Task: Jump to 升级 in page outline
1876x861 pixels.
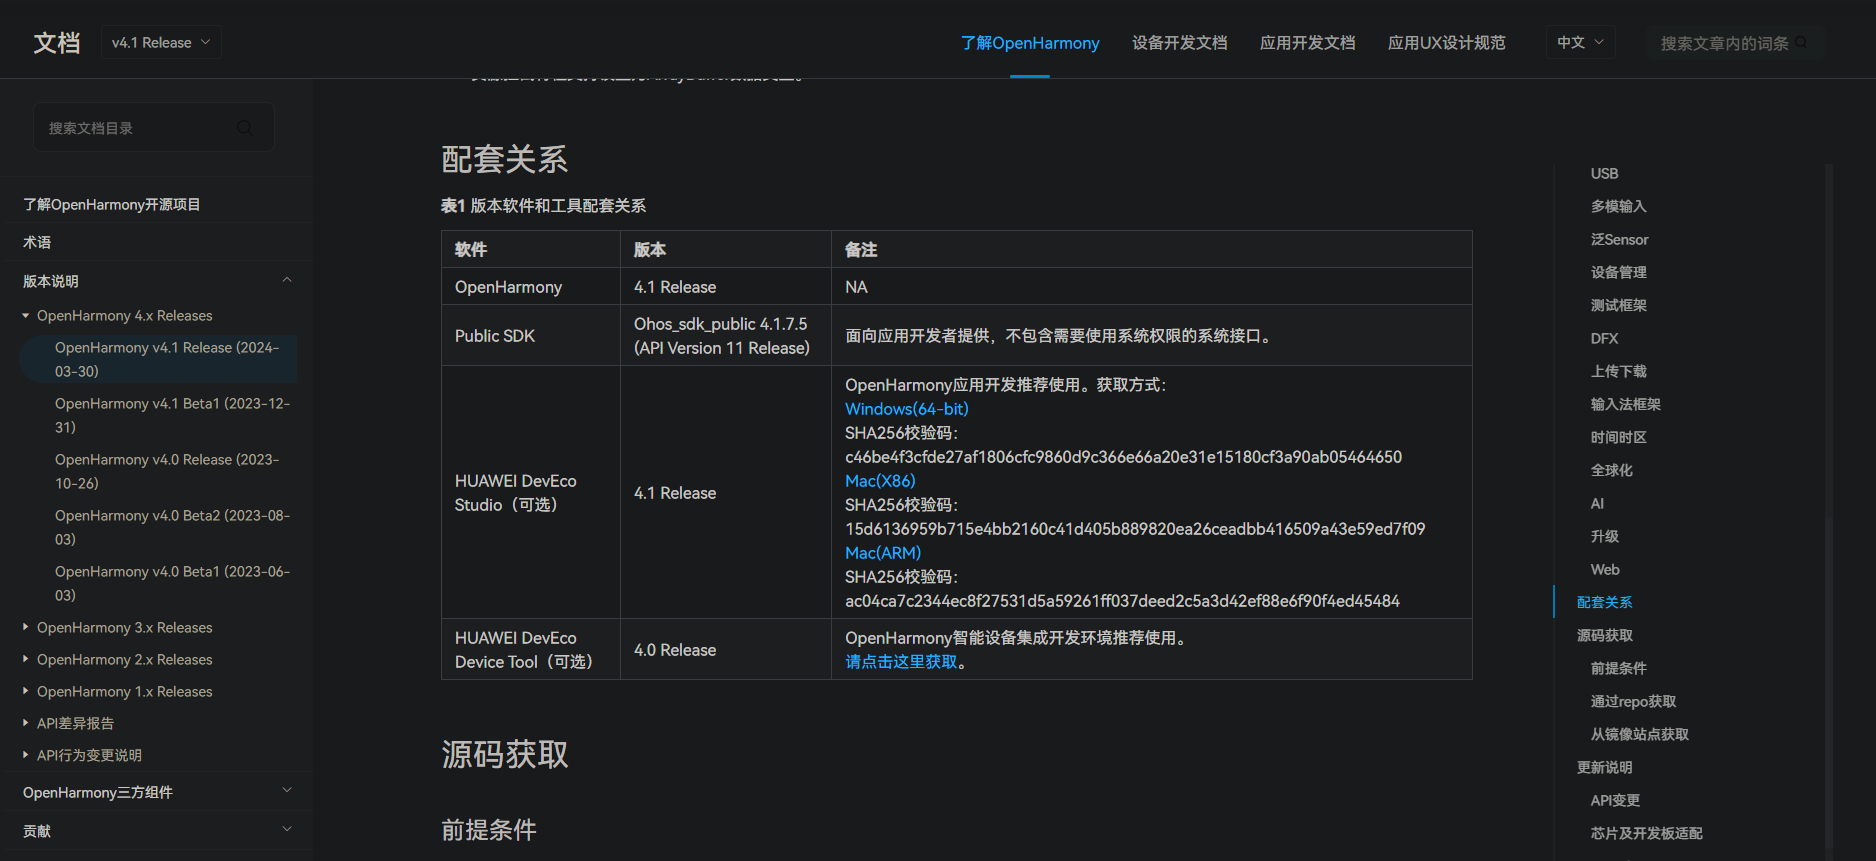Action: tap(1604, 536)
